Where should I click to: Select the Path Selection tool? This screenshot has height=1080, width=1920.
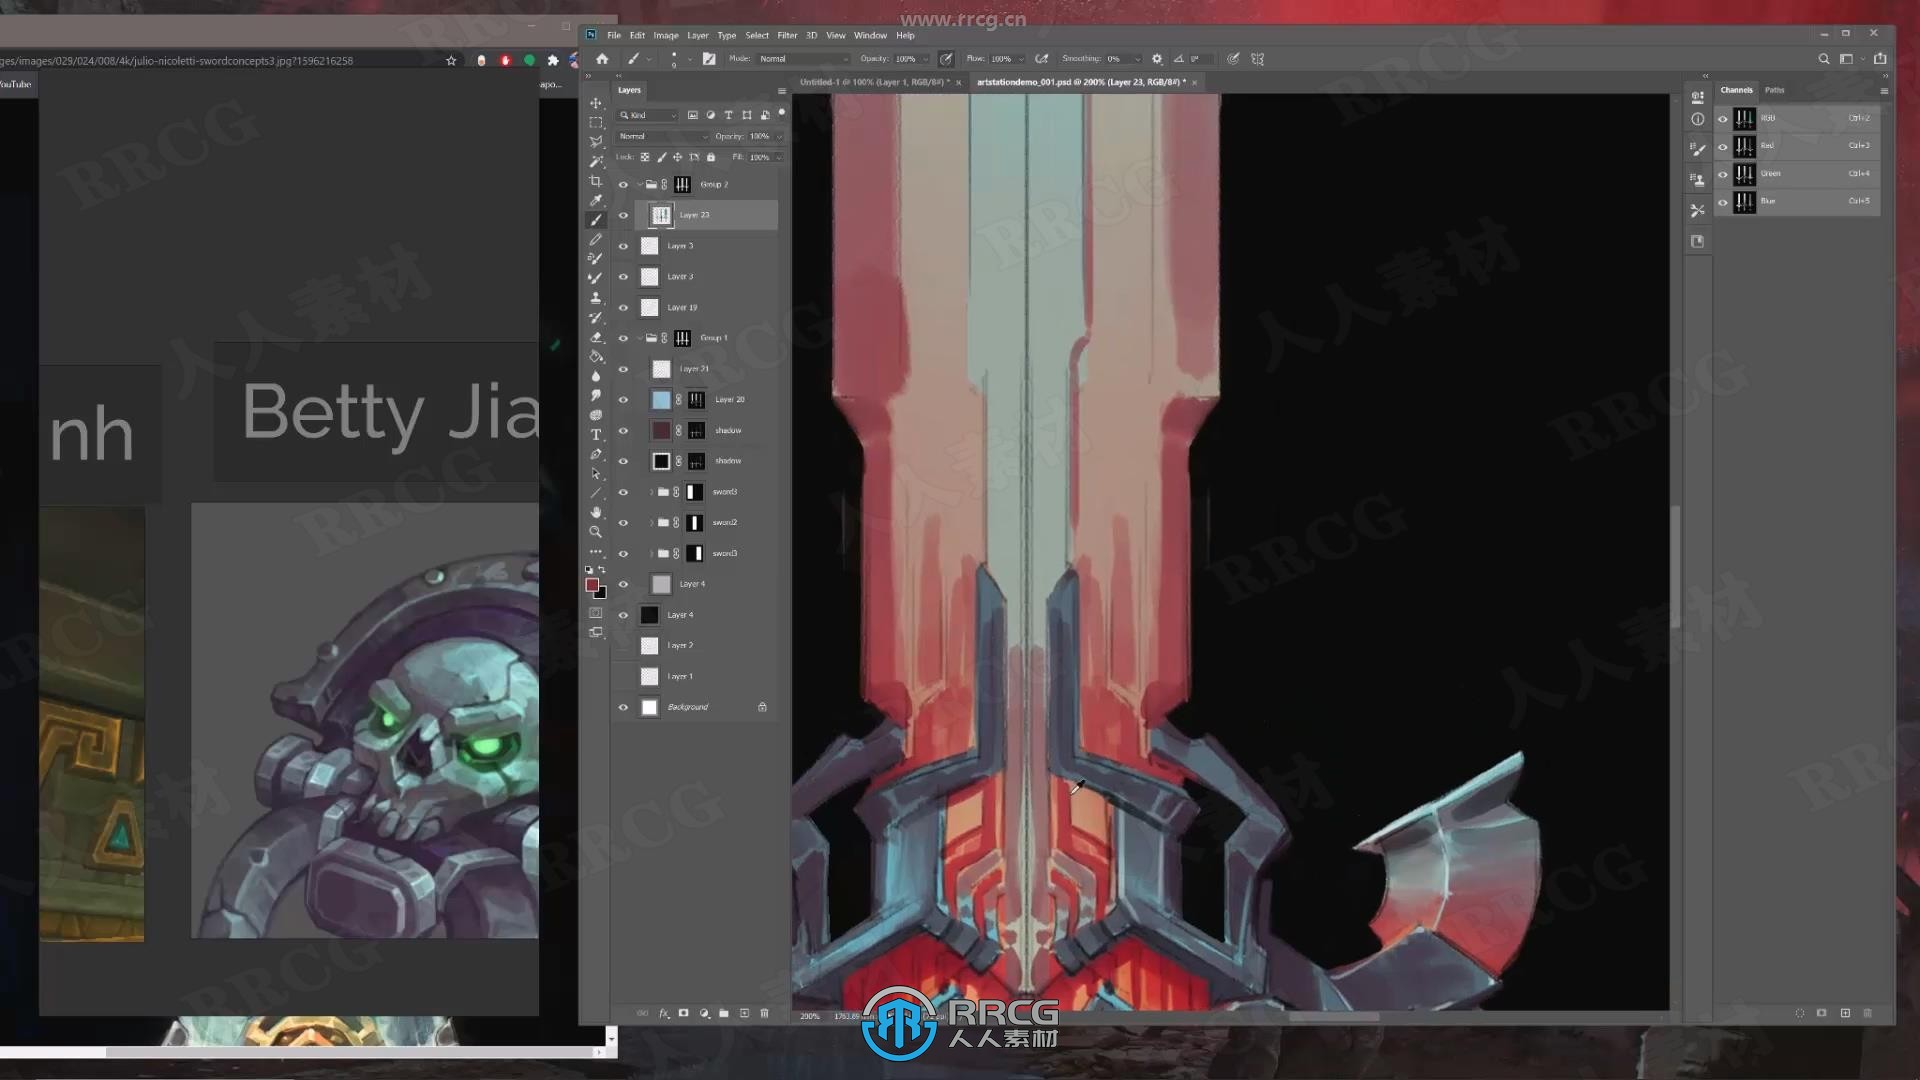(x=596, y=473)
